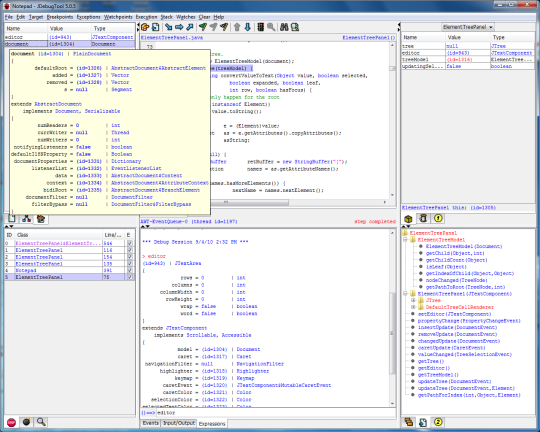Click the binoculars search icon
The height and width of the screenshot is (432, 540).
pos(284,27)
